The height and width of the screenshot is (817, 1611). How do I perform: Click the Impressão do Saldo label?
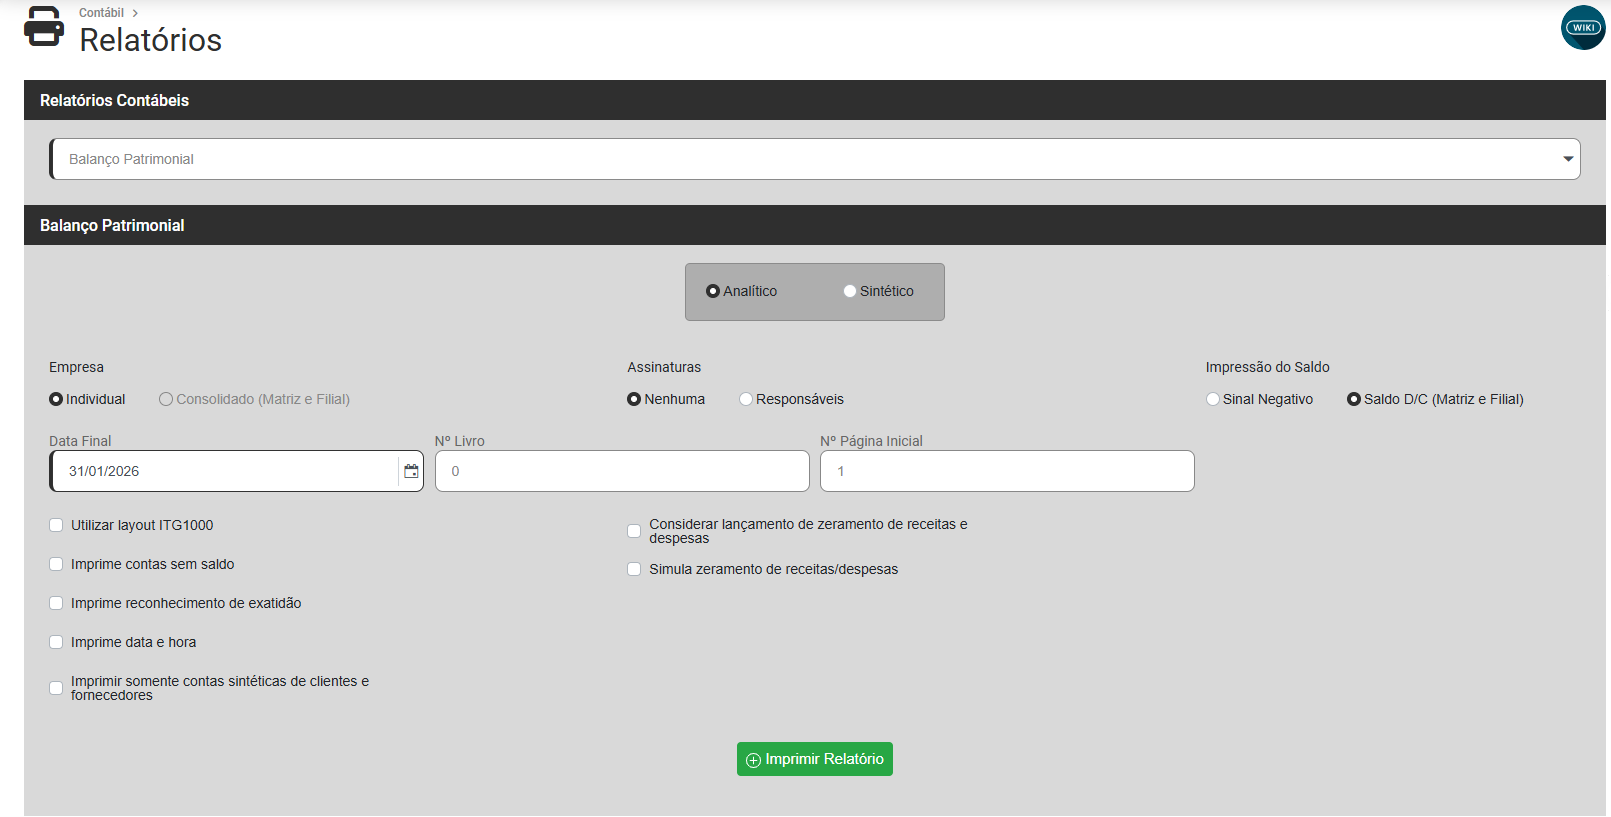pyautogui.click(x=1267, y=367)
